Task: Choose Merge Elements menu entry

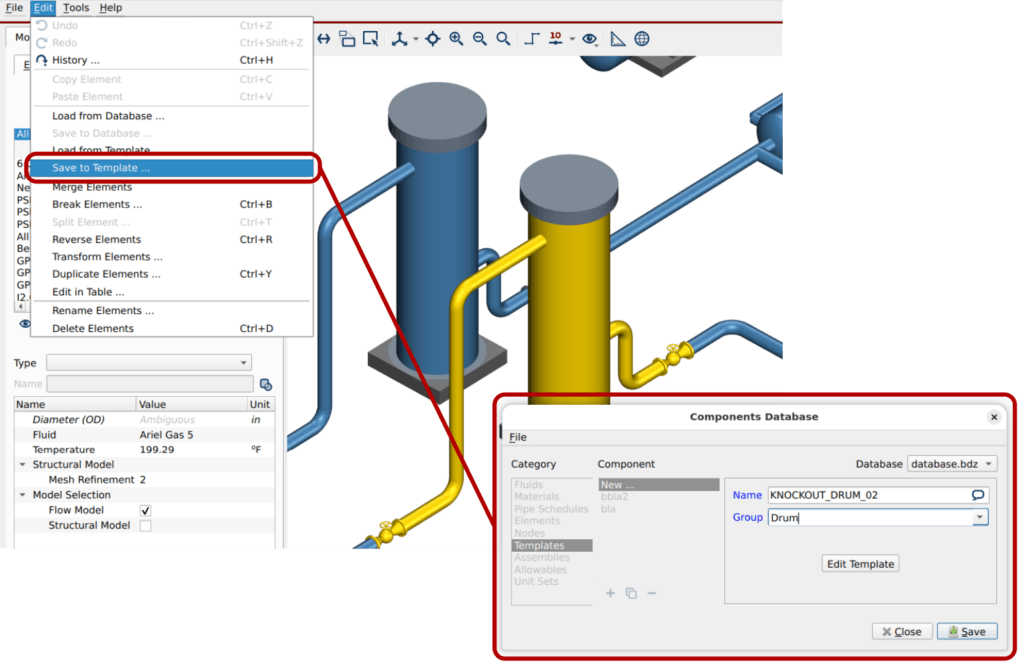Action: coord(172,187)
